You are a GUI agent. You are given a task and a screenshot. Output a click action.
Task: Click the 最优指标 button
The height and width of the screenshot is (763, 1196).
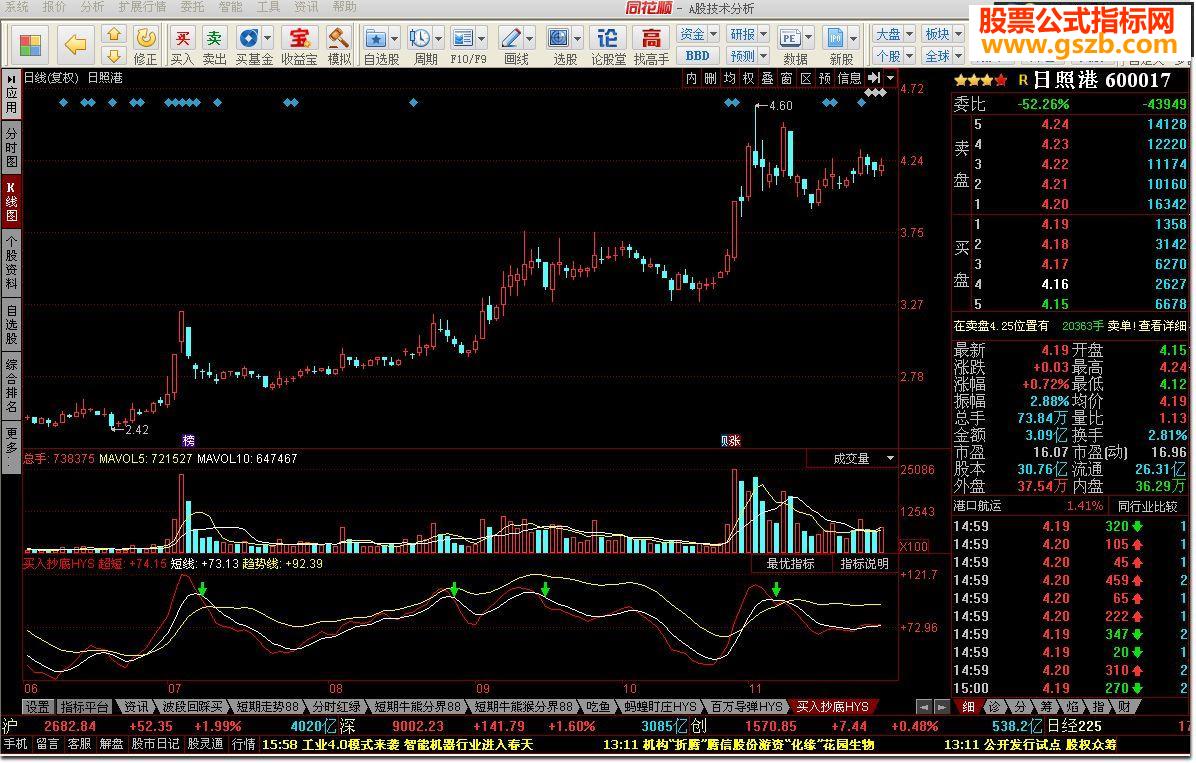tap(789, 564)
